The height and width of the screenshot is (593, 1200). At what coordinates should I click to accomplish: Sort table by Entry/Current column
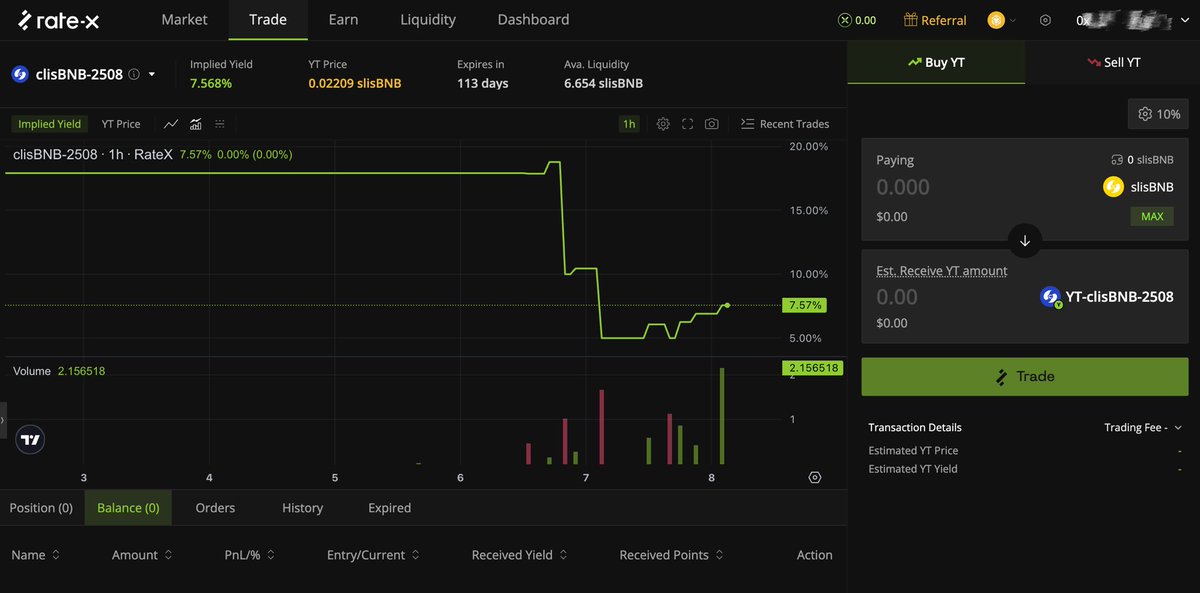point(373,555)
